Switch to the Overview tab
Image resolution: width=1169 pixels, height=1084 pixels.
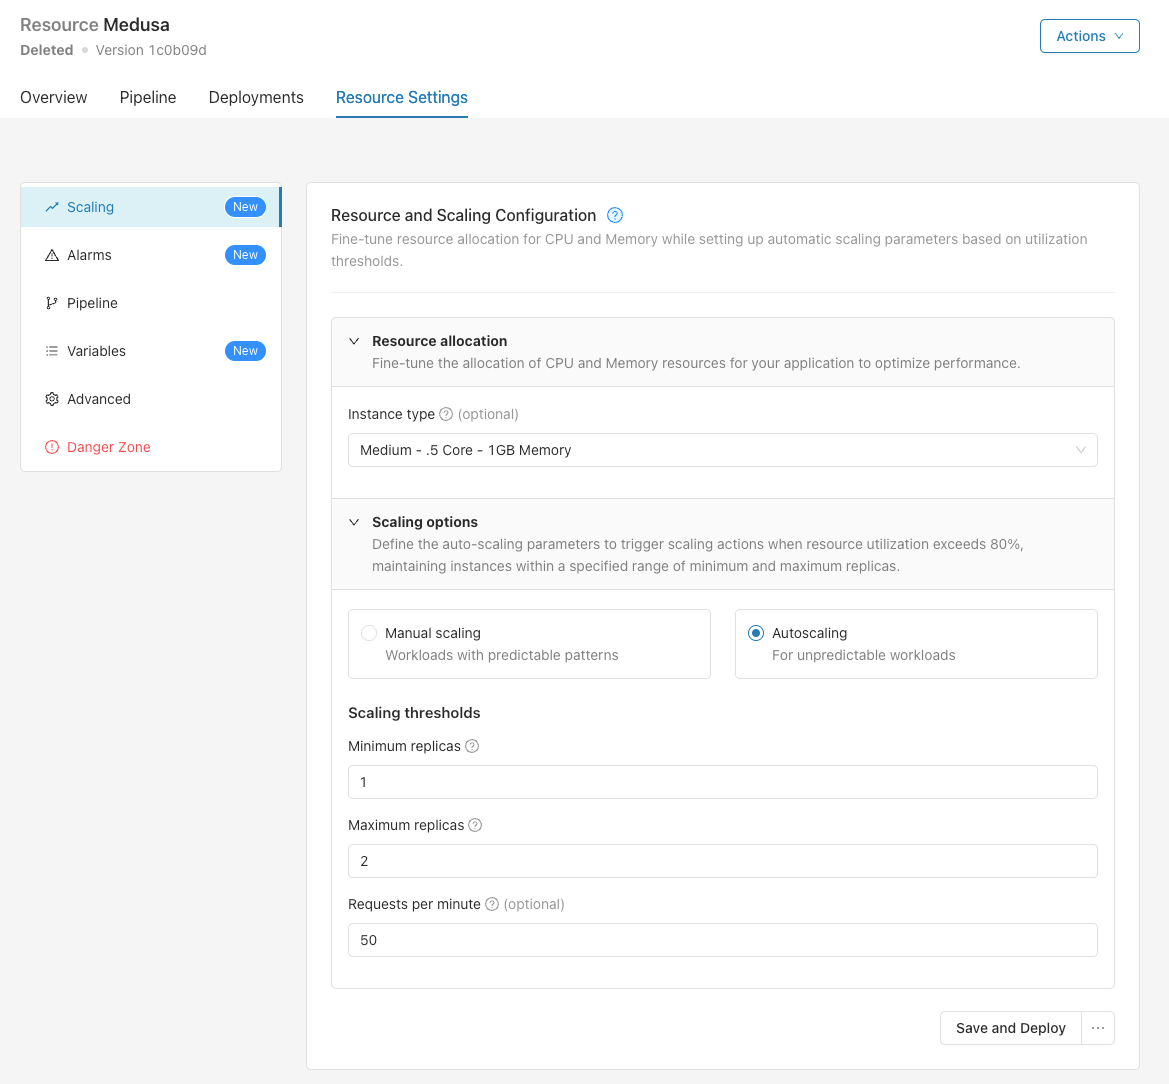pos(54,98)
